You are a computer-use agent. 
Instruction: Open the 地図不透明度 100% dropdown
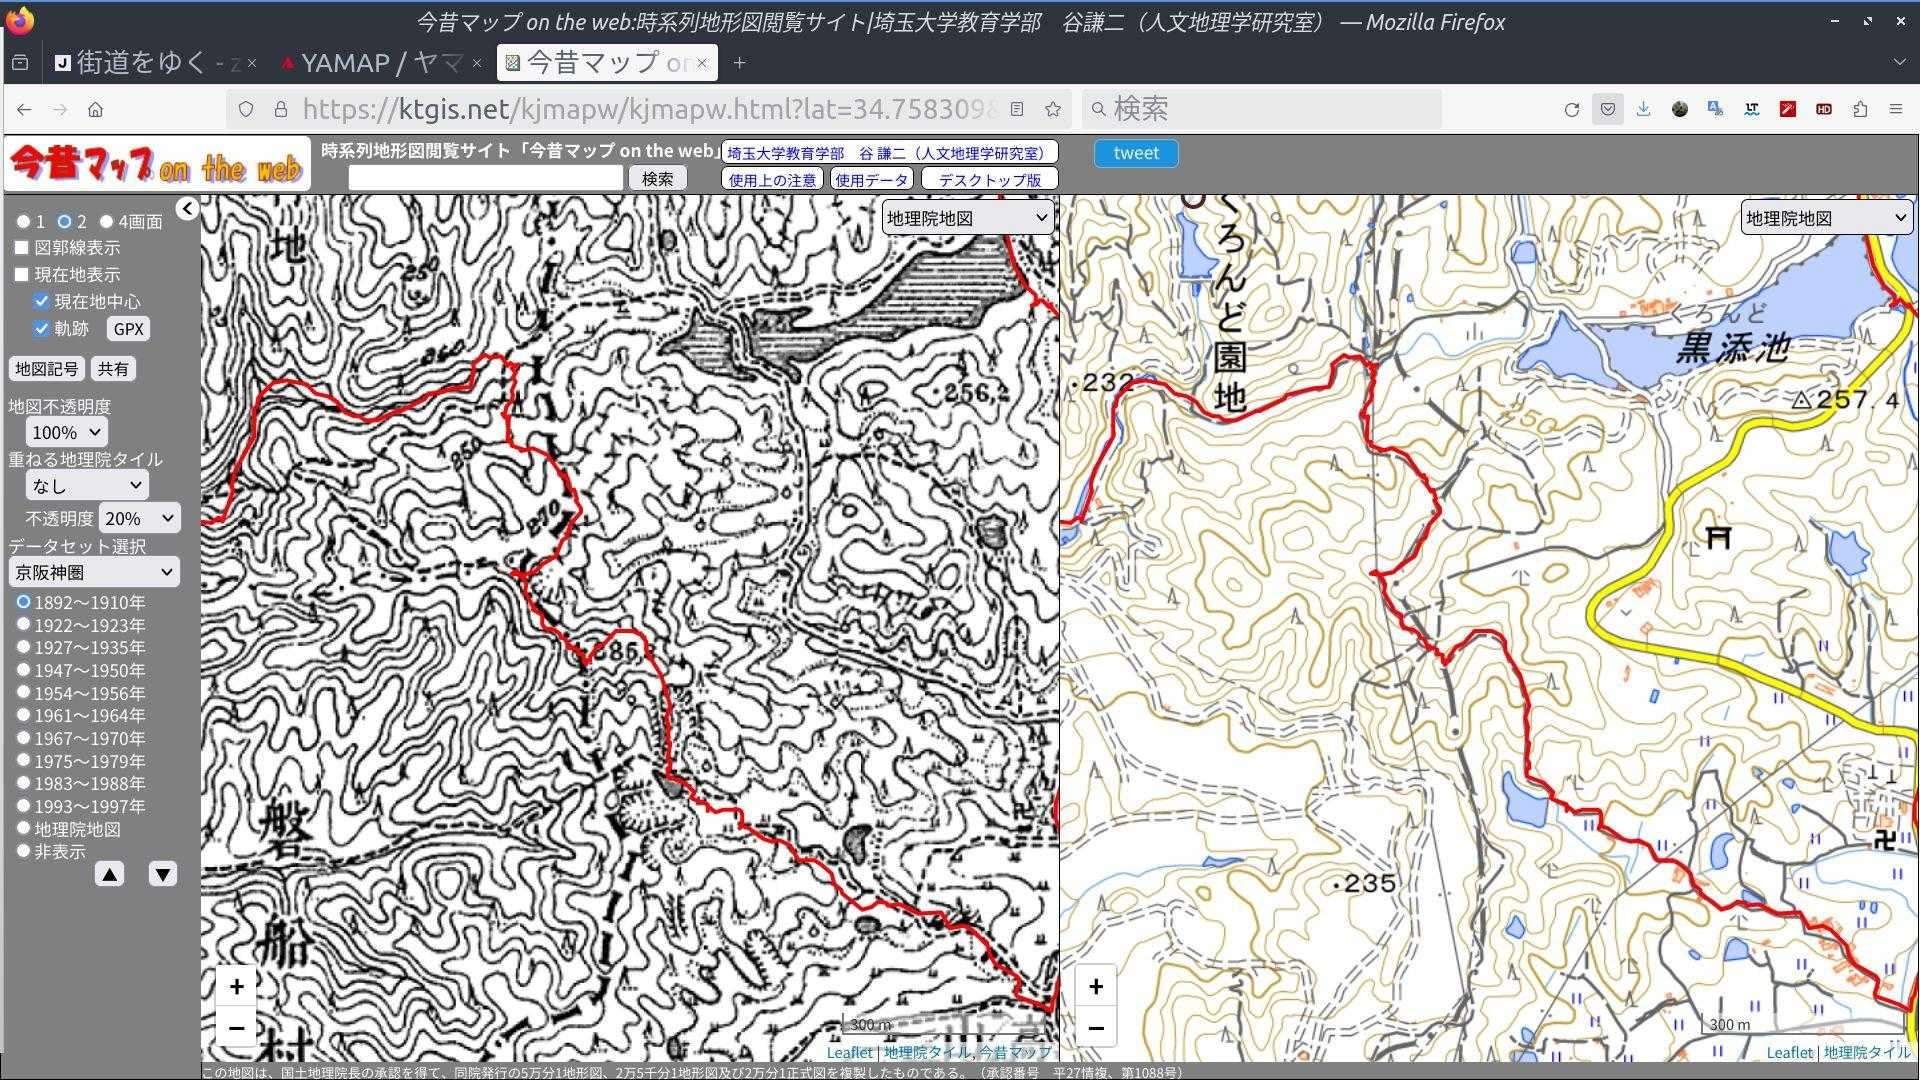click(x=67, y=432)
